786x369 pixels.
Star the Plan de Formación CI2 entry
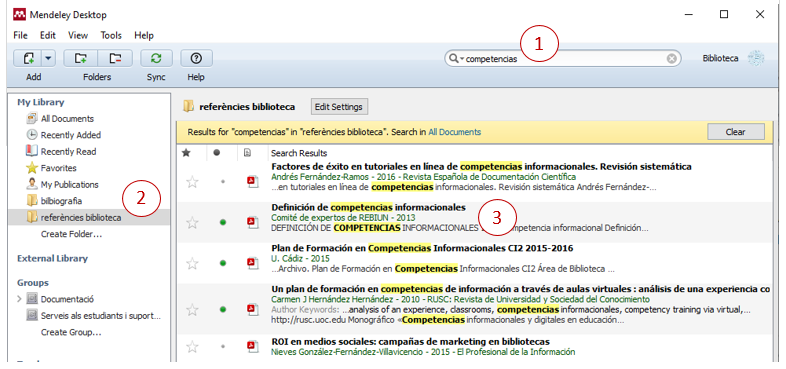(x=192, y=263)
